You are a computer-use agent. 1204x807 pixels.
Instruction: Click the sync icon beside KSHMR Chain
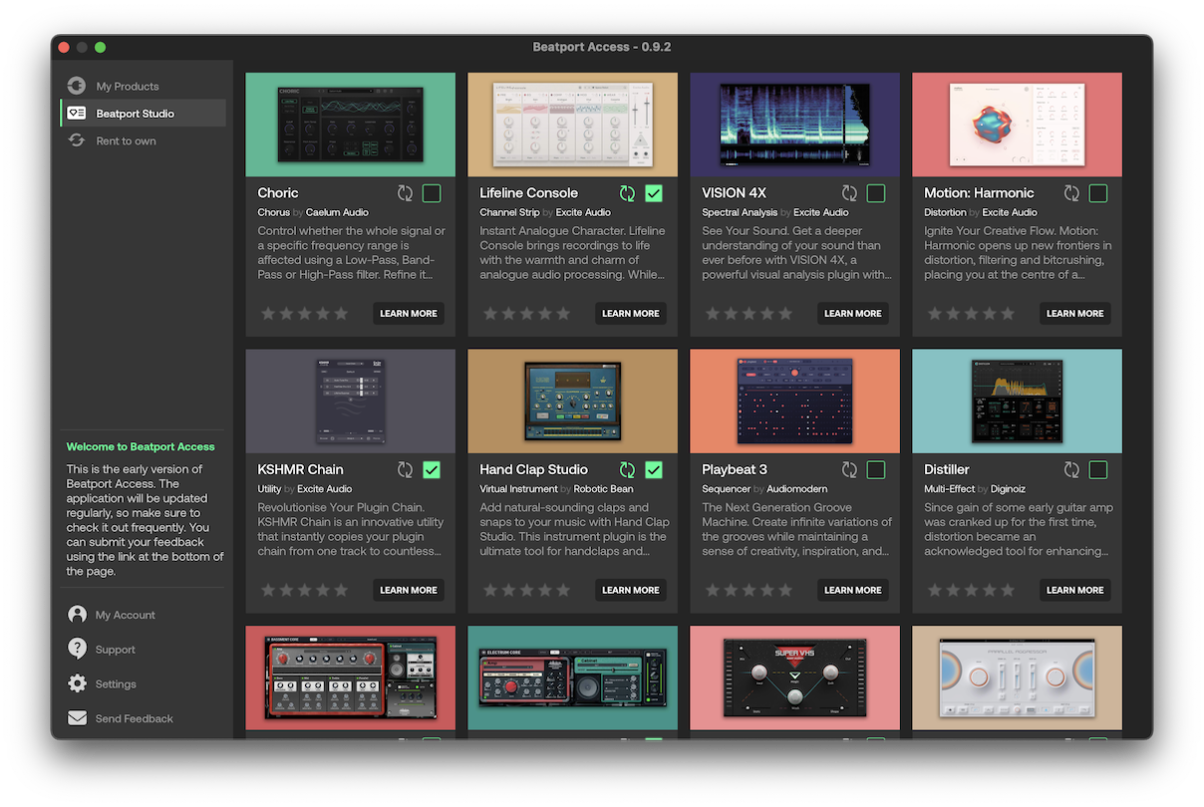point(405,469)
